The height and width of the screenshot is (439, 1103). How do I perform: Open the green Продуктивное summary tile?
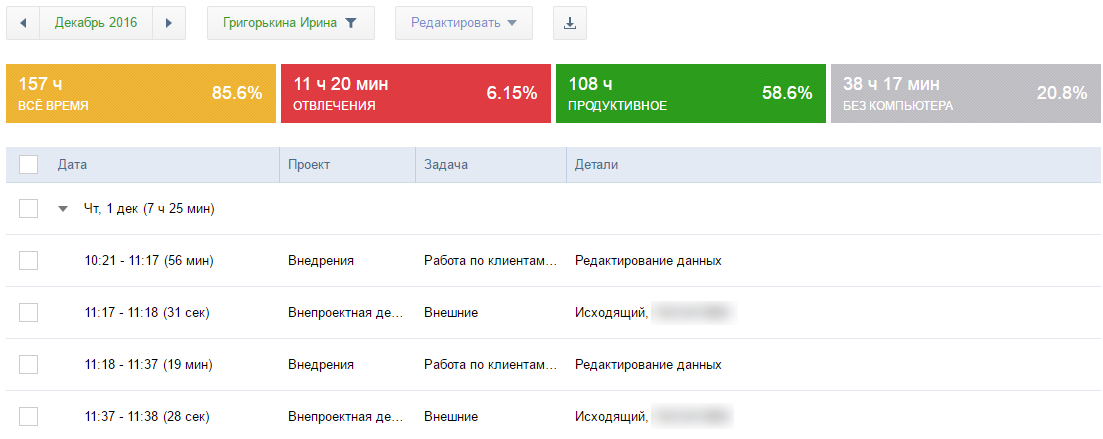click(x=690, y=93)
